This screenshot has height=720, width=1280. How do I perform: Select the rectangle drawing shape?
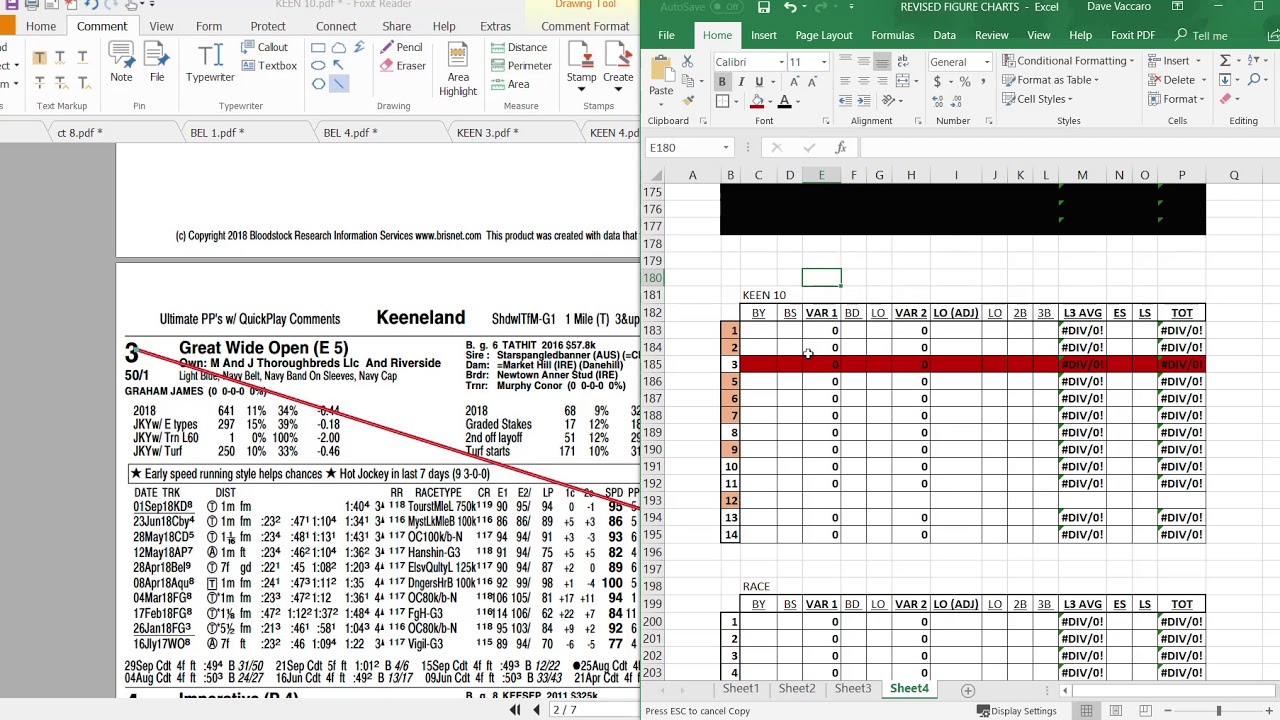point(318,47)
